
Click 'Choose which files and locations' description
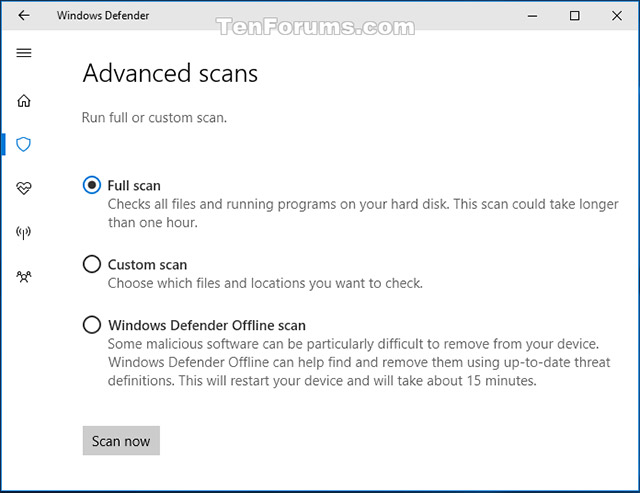pos(265,283)
